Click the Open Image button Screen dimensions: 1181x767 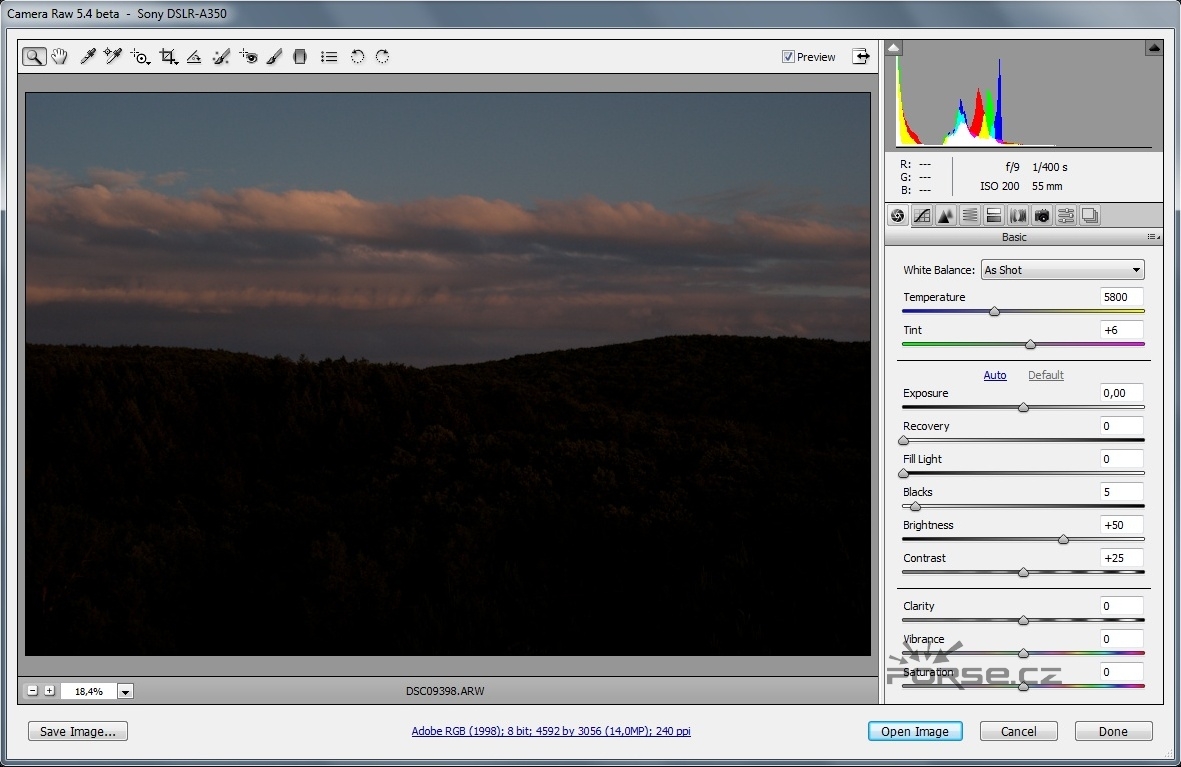pyautogui.click(x=915, y=731)
